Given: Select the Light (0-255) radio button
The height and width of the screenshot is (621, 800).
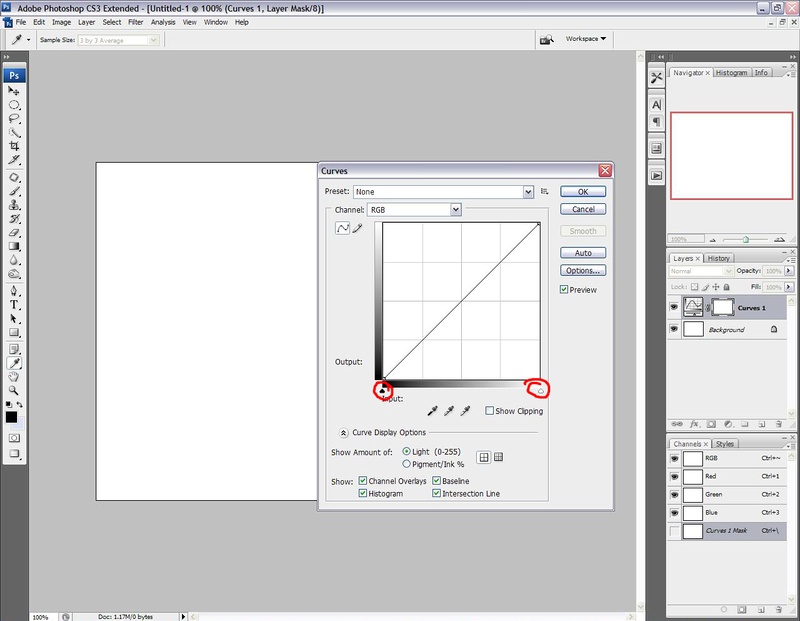Looking at the screenshot, I should pos(407,452).
